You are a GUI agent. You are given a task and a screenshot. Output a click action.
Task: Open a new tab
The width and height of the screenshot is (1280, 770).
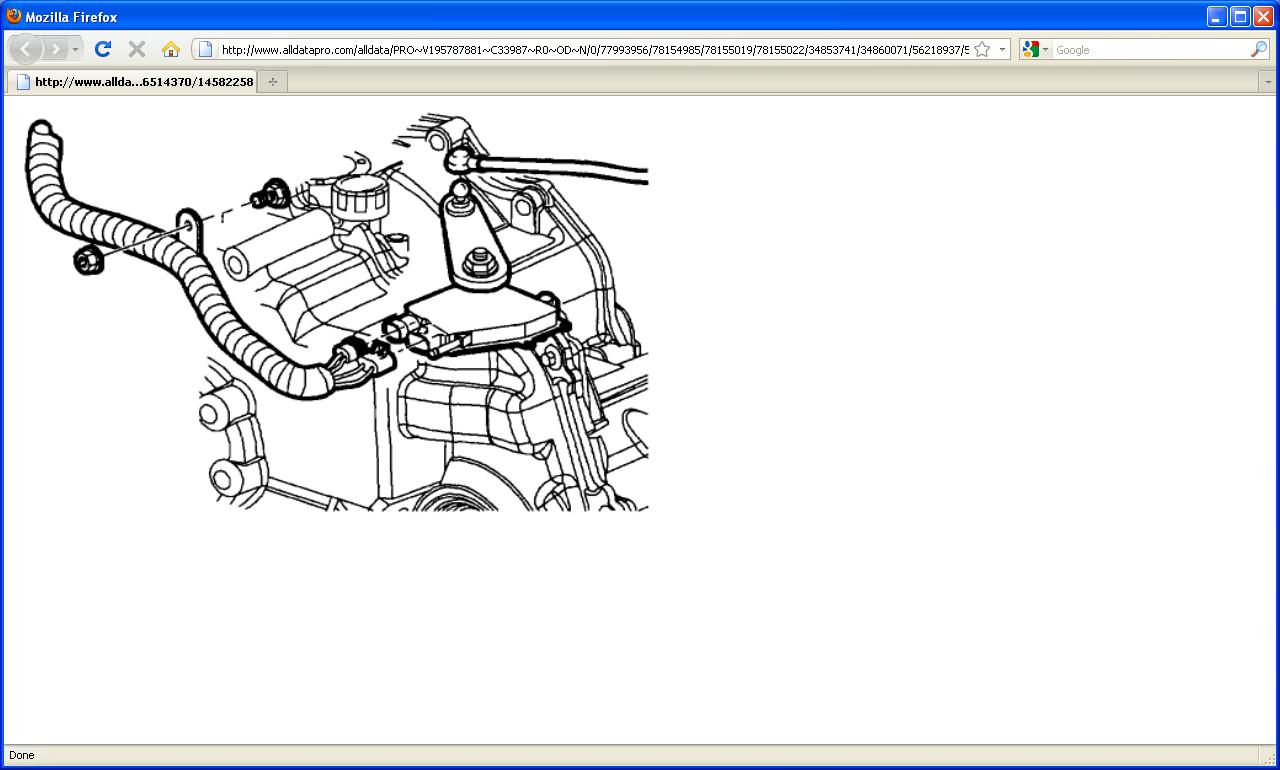(273, 82)
